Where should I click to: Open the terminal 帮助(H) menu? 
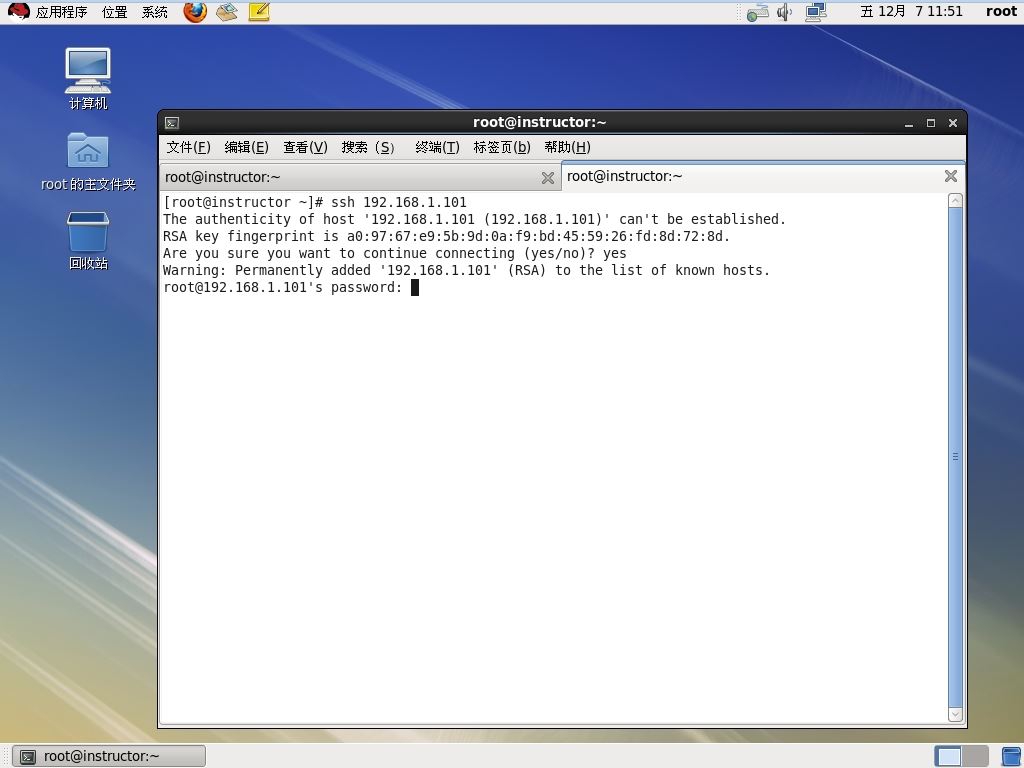(x=568, y=148)
